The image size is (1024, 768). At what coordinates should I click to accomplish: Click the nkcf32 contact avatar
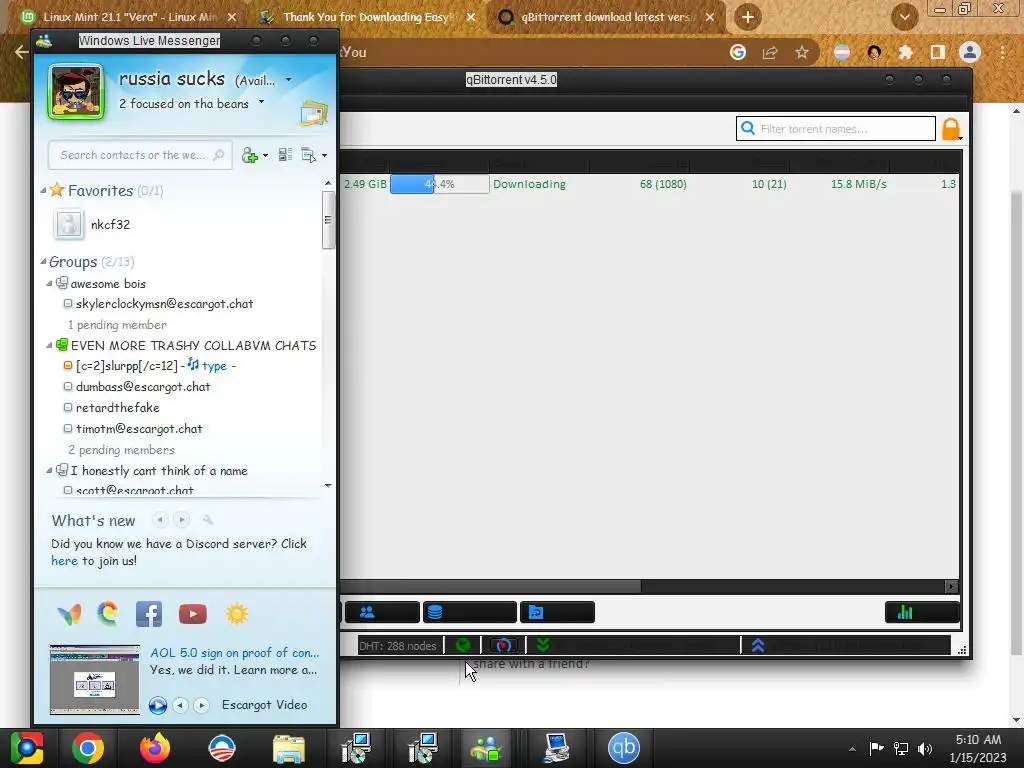pyautogui.click(x=69, y=225)
